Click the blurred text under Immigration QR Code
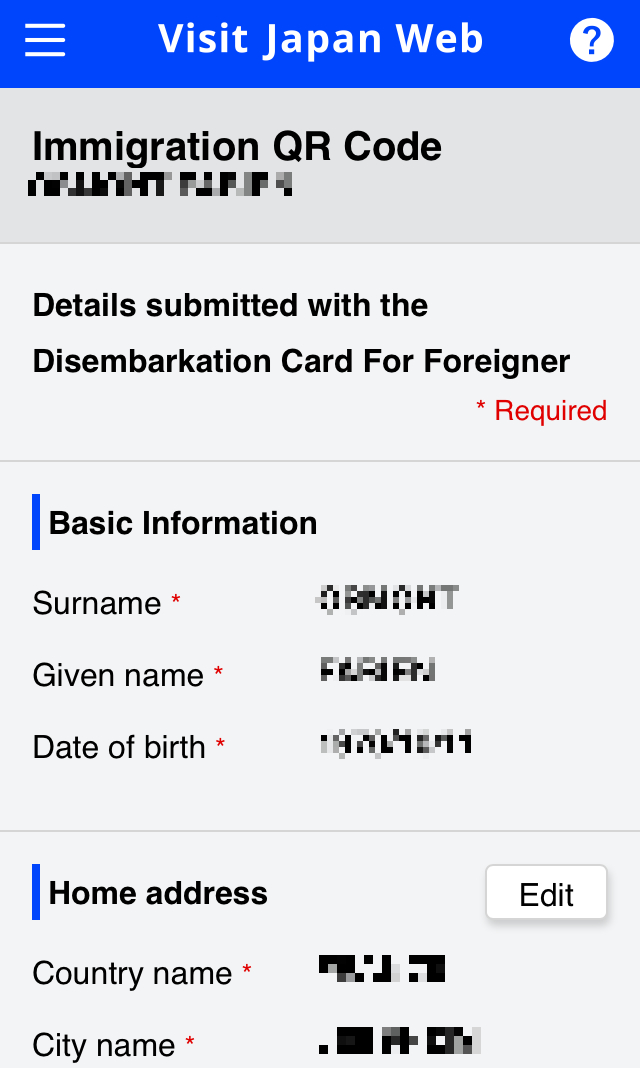Viewport: 640px width, 1068px height. click(x=162, y=184)
